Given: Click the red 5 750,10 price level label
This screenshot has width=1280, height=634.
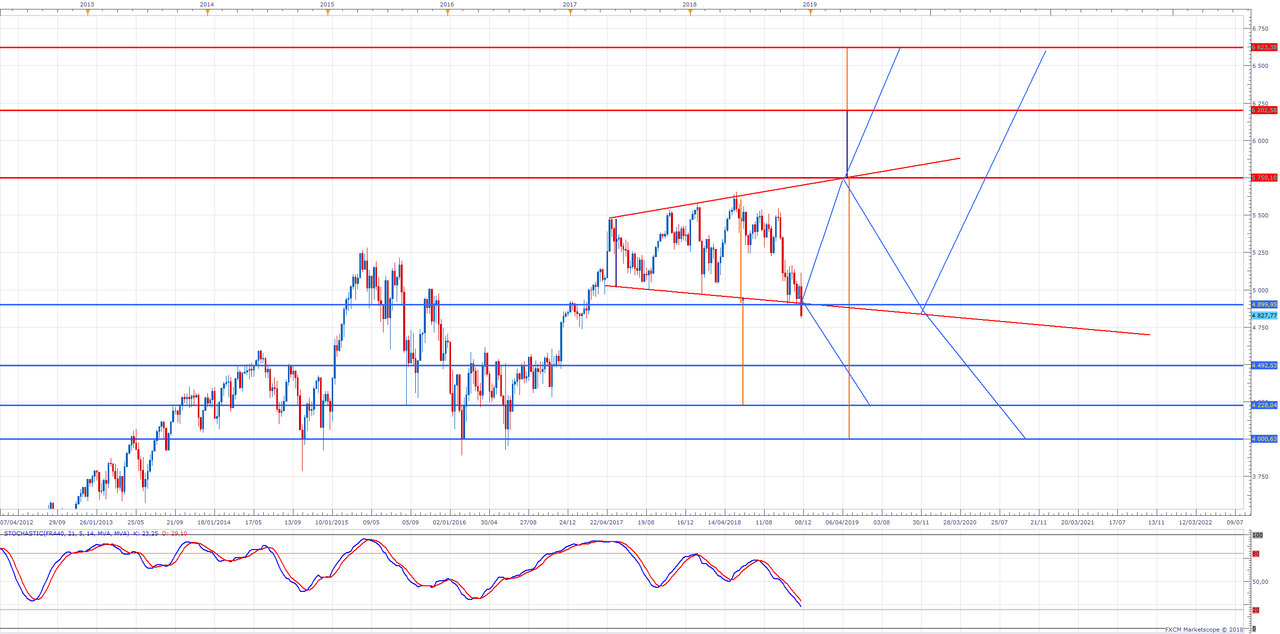Looking at the screenshot, I should [1264, 178].
